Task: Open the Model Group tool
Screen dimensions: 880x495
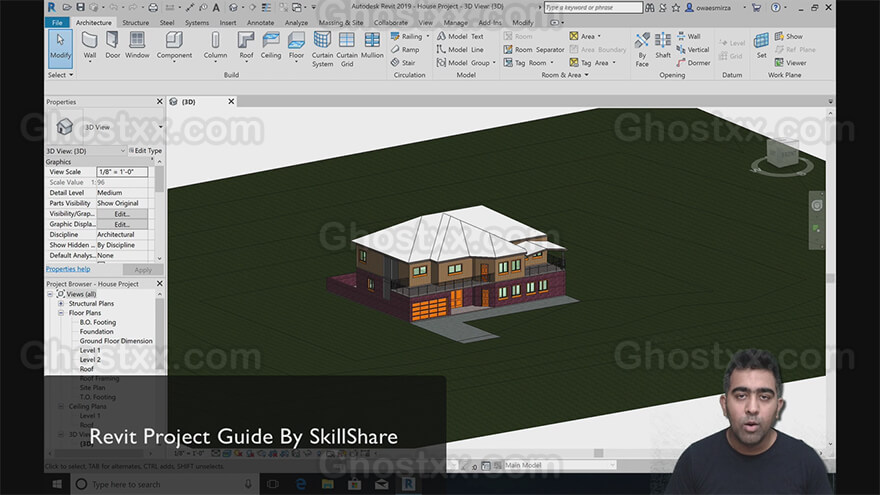Action: [x=465, y=63]
